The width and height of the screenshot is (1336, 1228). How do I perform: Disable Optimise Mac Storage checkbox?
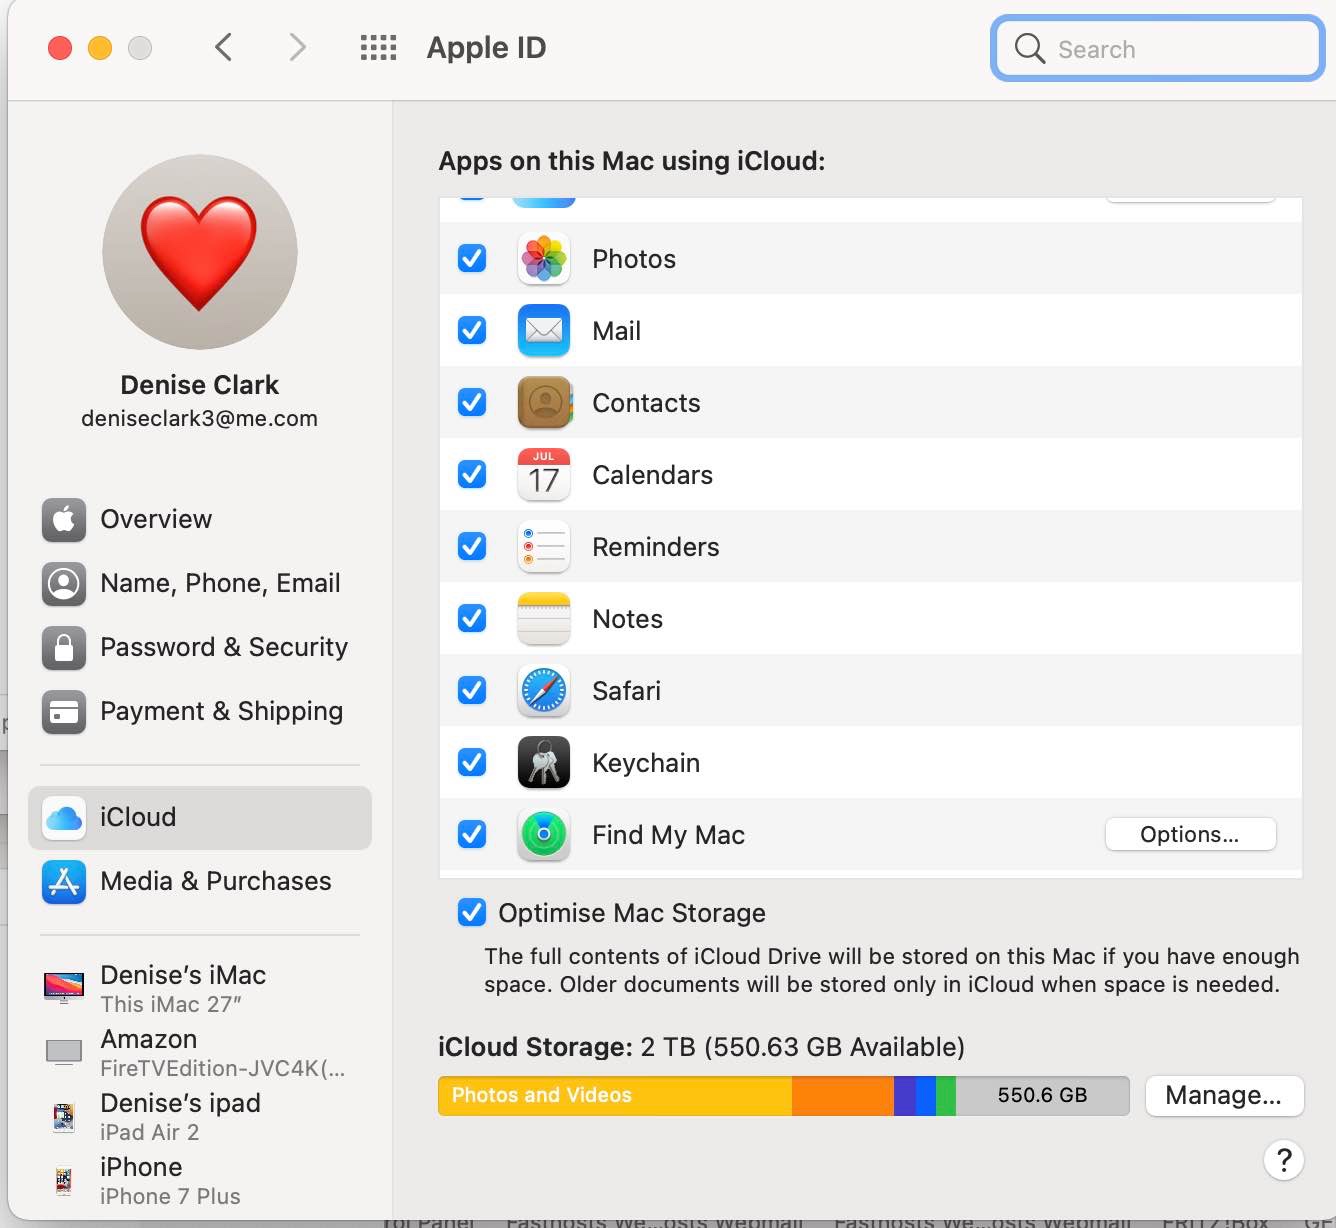[x=472, y=913]
